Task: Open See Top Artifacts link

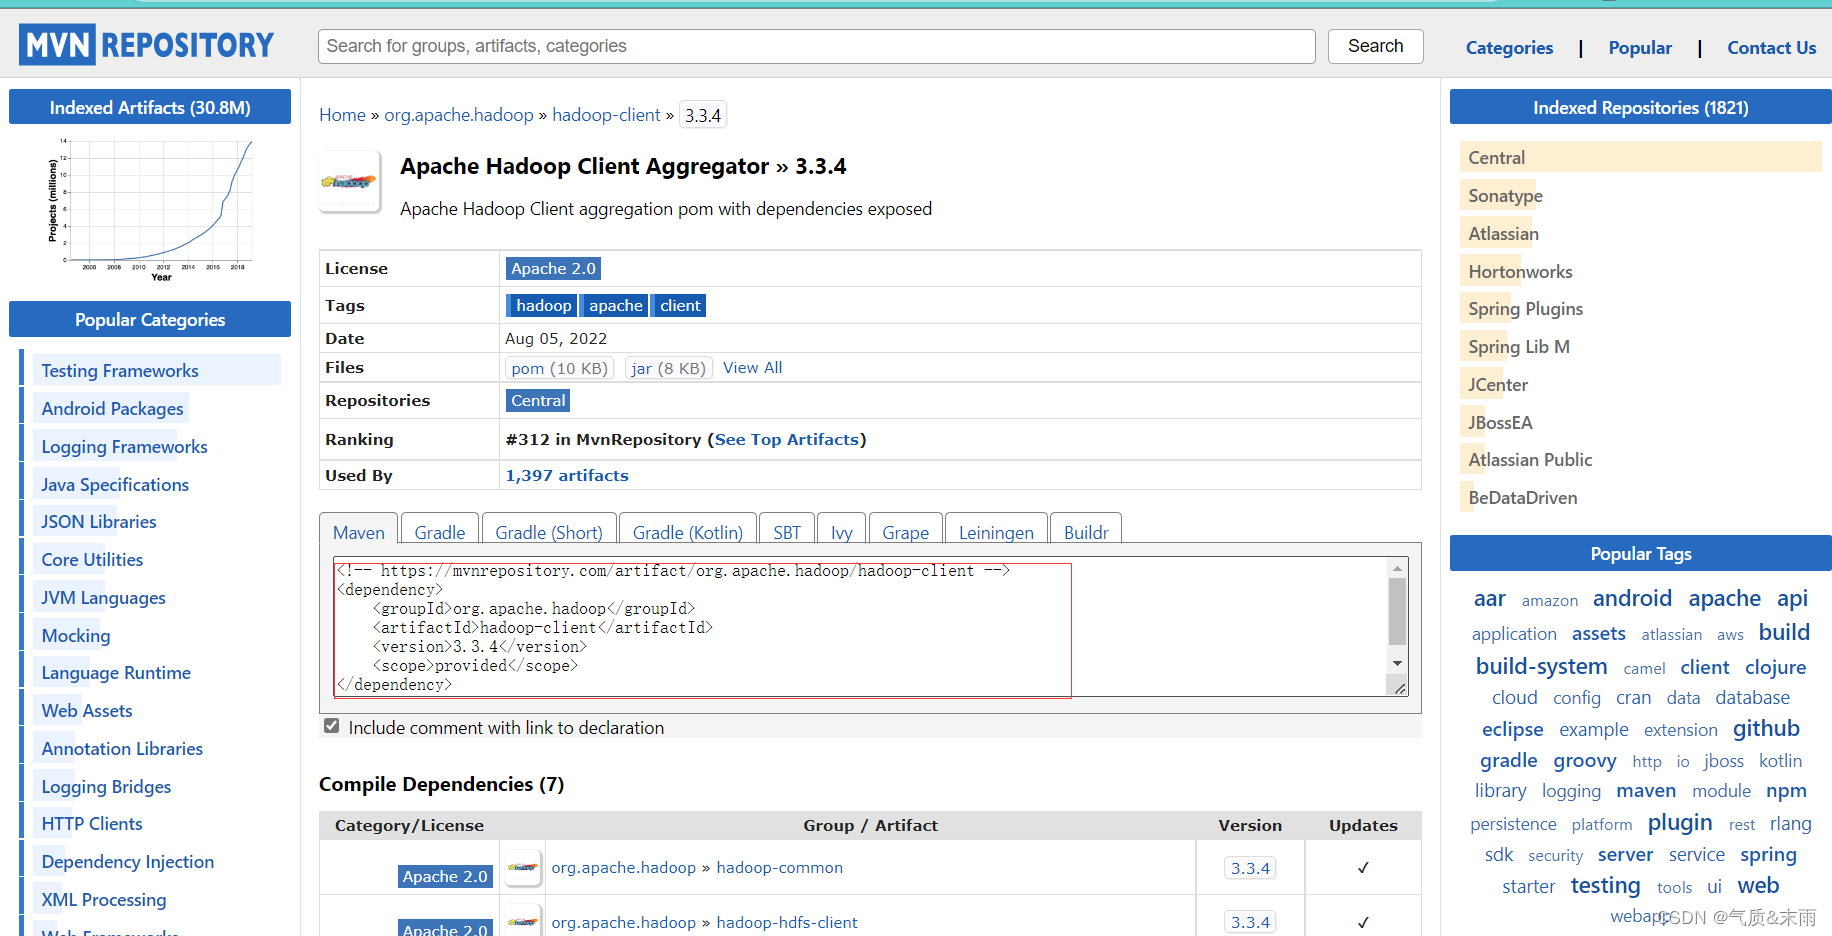Action: tap(787, 439)
